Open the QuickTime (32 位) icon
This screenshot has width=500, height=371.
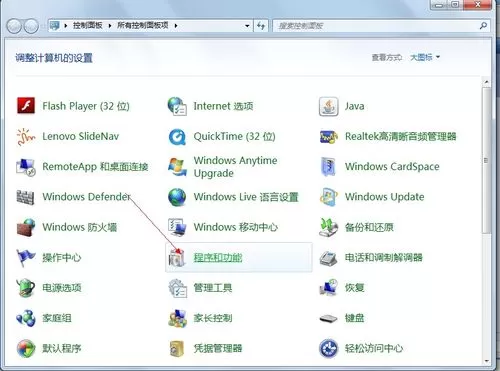click(x=177, y=136)
